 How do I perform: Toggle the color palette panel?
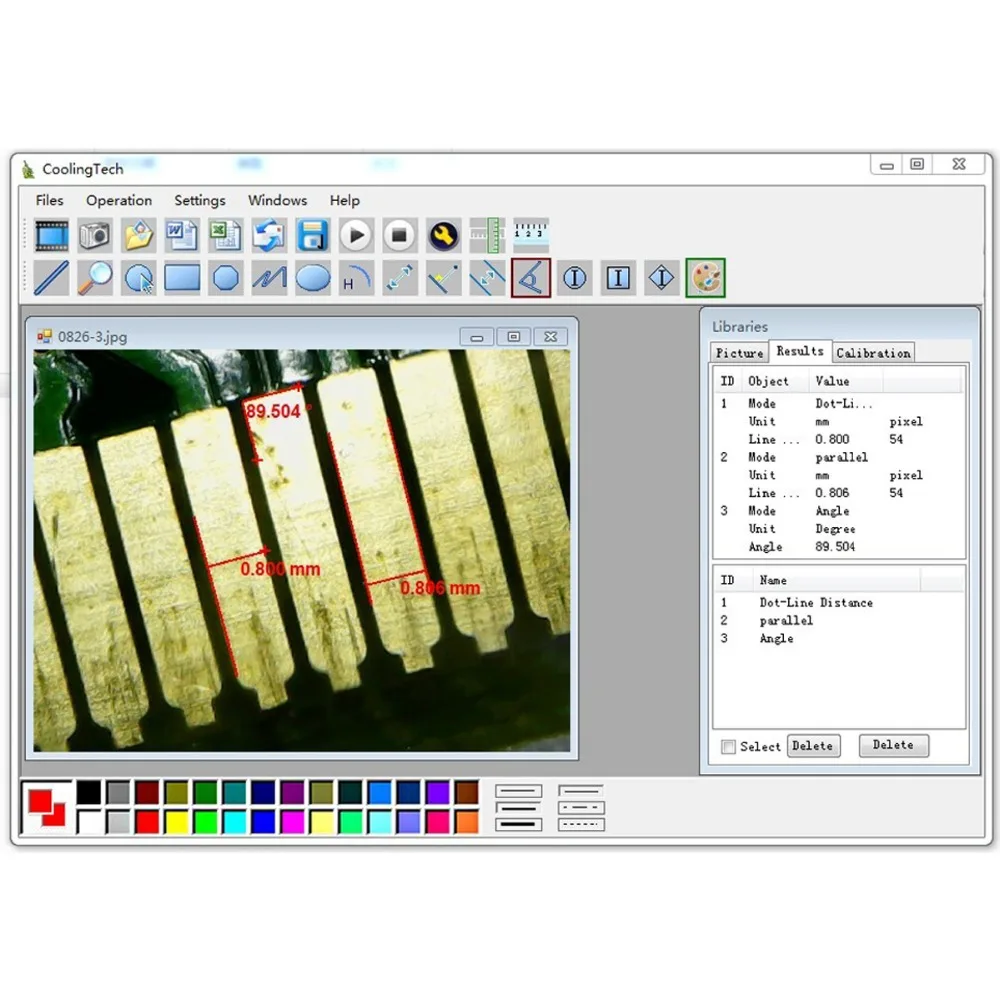click(x=705, y=278)
